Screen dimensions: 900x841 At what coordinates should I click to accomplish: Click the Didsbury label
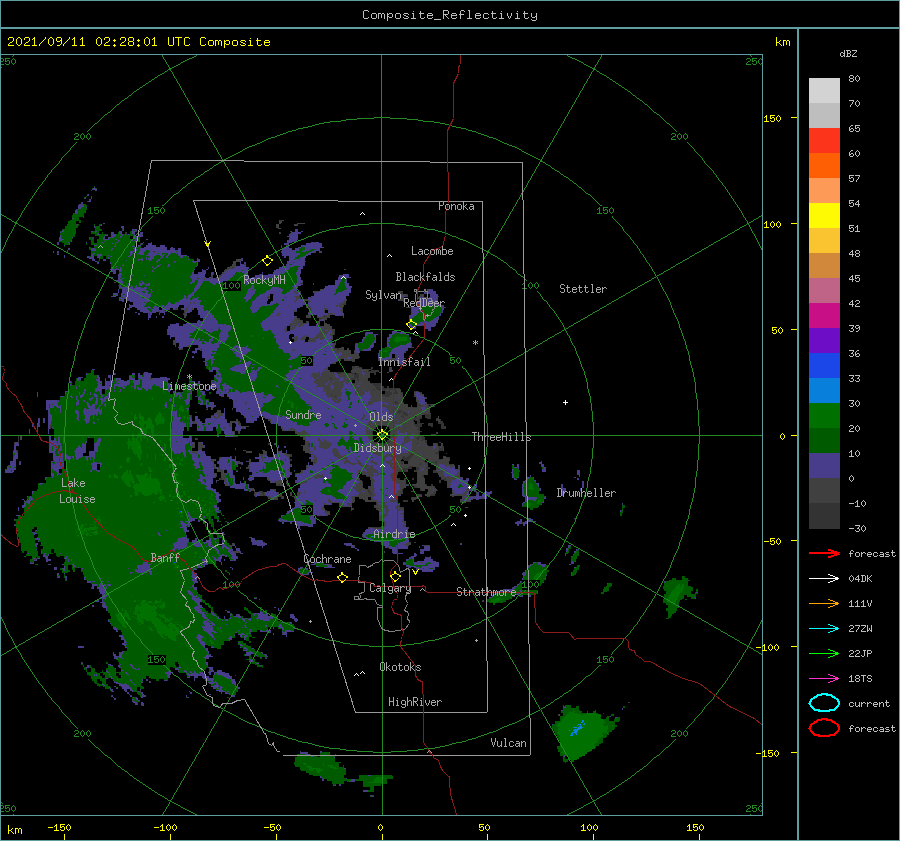coord(377,448)
